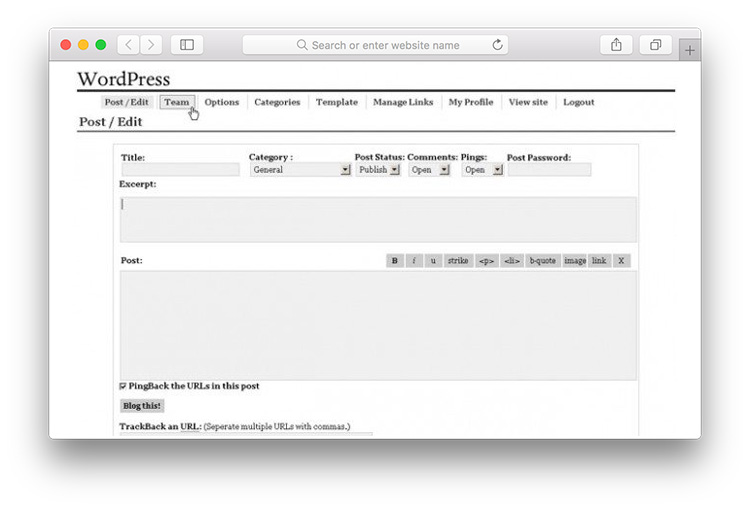
Task: Open the Post Status dropdown showing Publish
Action: pos(378,170)
